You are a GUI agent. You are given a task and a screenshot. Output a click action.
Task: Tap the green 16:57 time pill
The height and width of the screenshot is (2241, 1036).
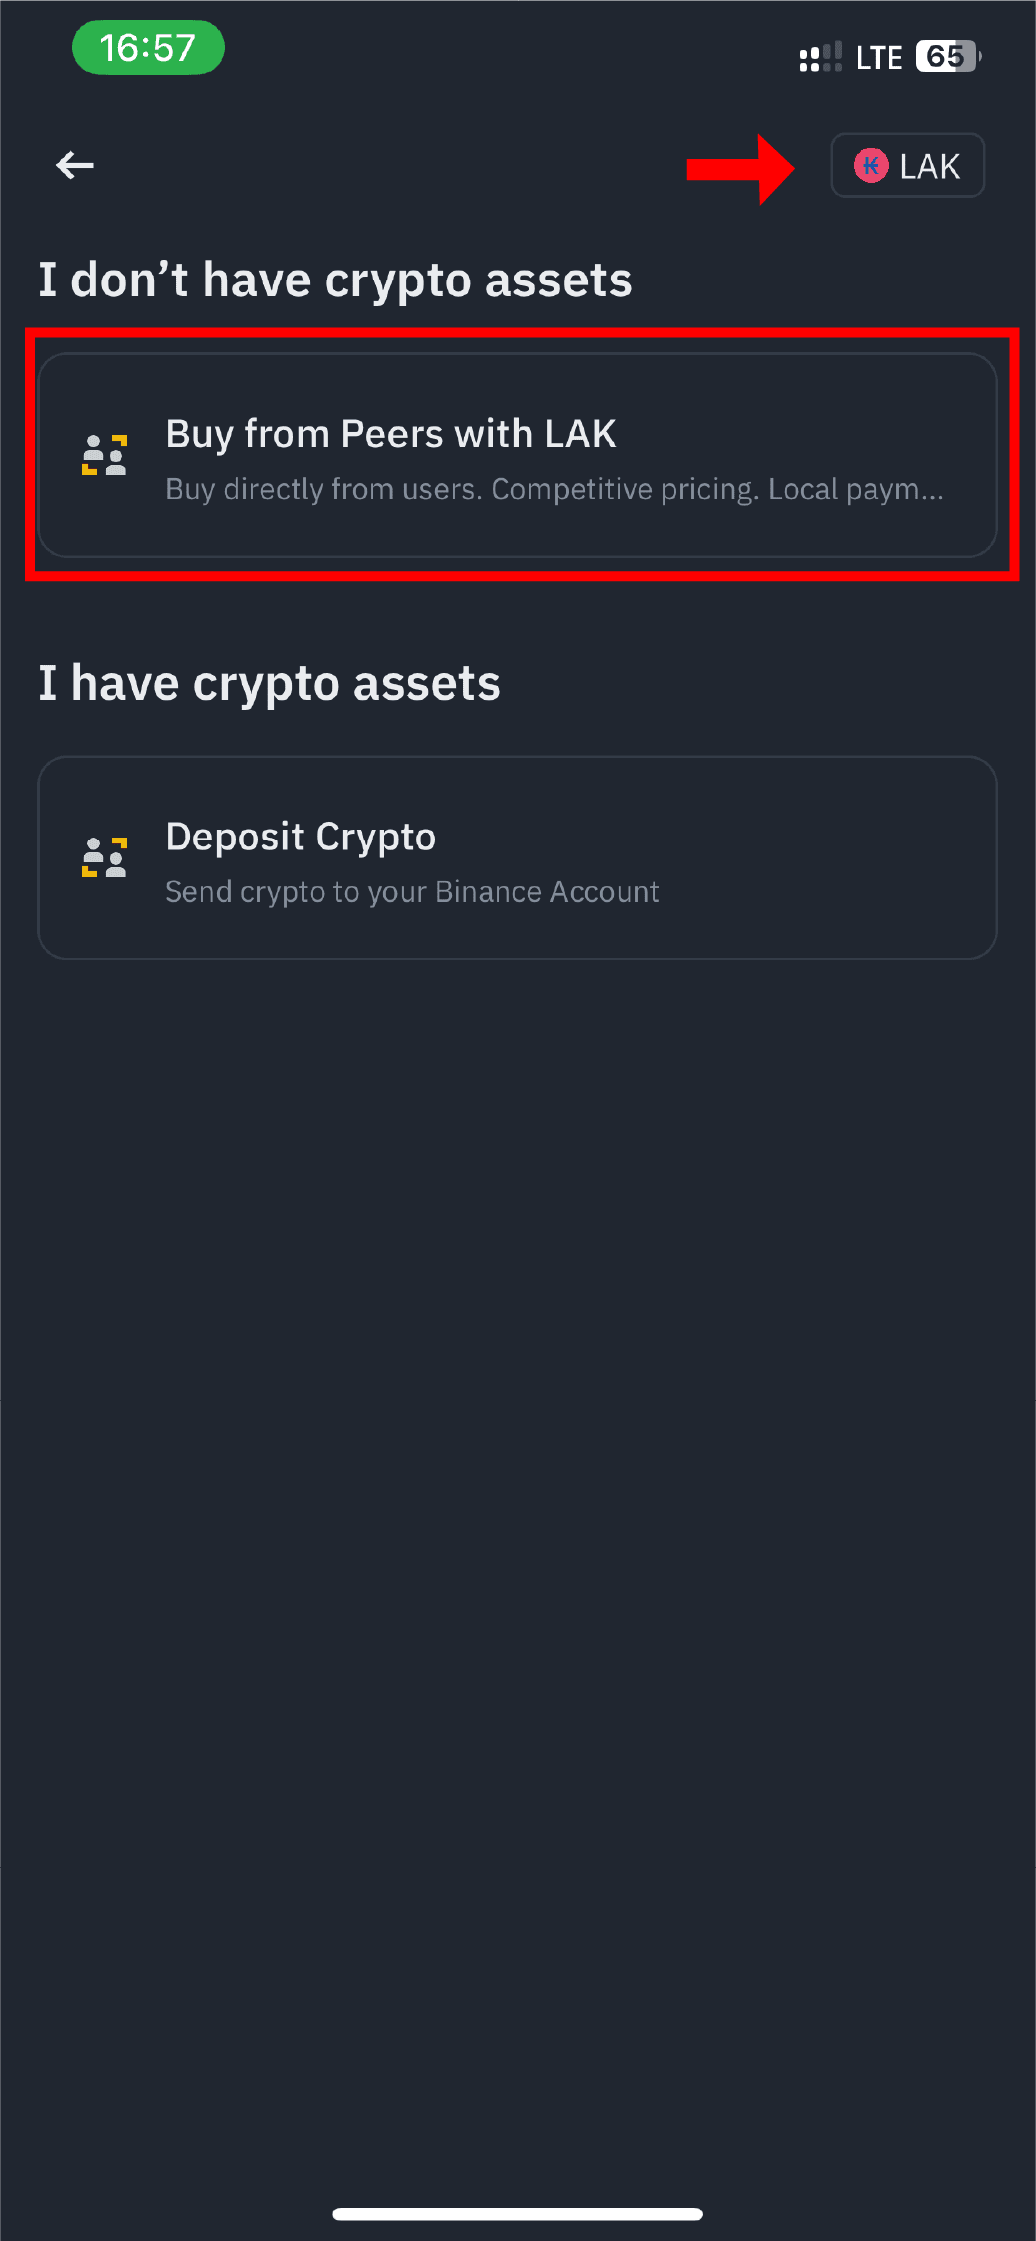tap(148, 48)
